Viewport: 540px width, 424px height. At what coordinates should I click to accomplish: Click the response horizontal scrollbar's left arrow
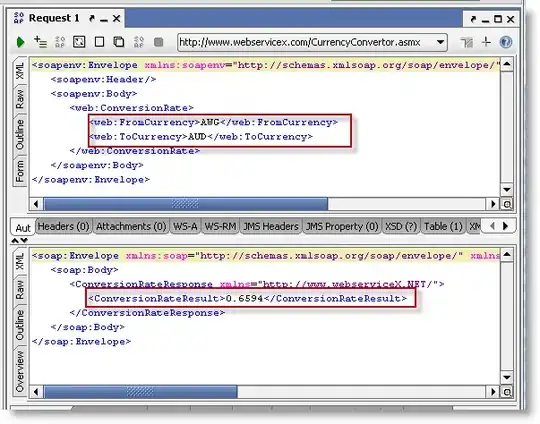(x=36, y=392)
